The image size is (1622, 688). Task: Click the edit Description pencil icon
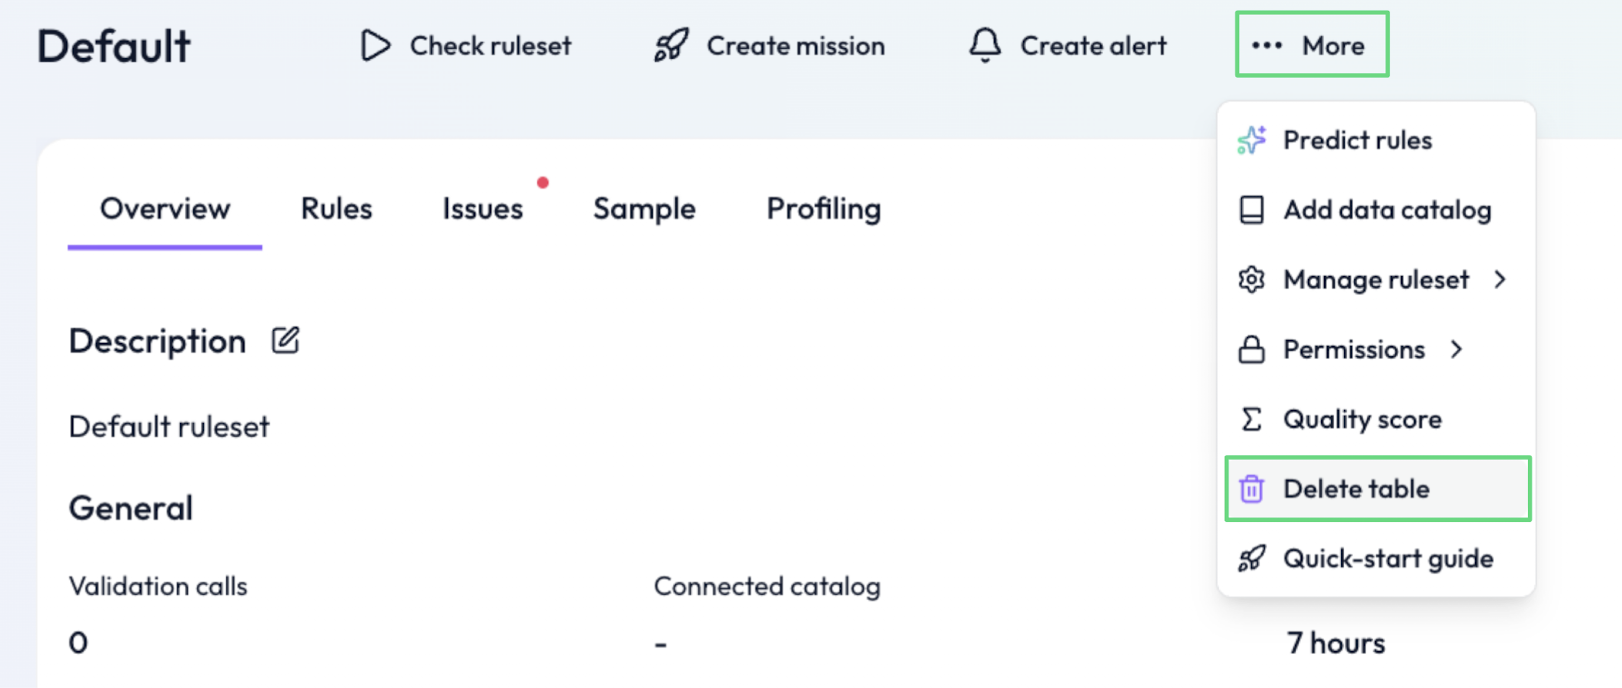pyautogui.click(x=286, y=341)
